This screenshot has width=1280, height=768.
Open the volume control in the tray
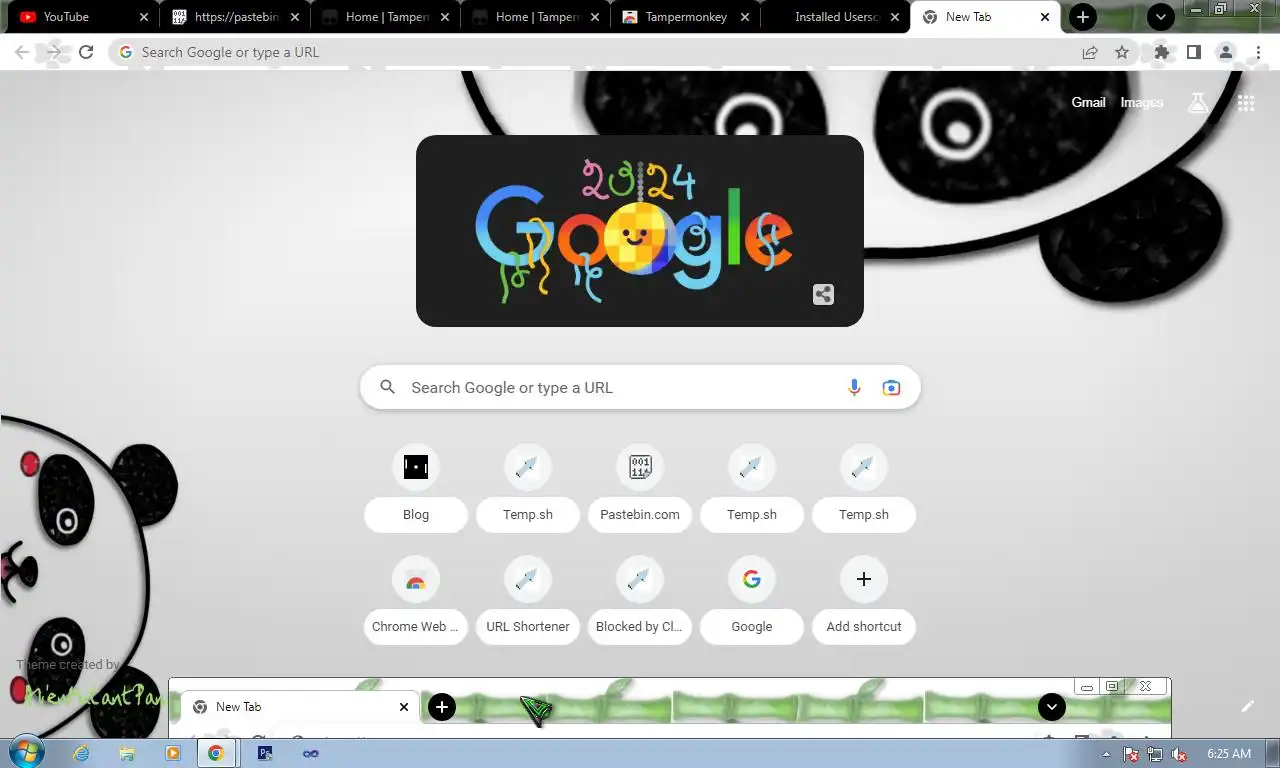1179,754
